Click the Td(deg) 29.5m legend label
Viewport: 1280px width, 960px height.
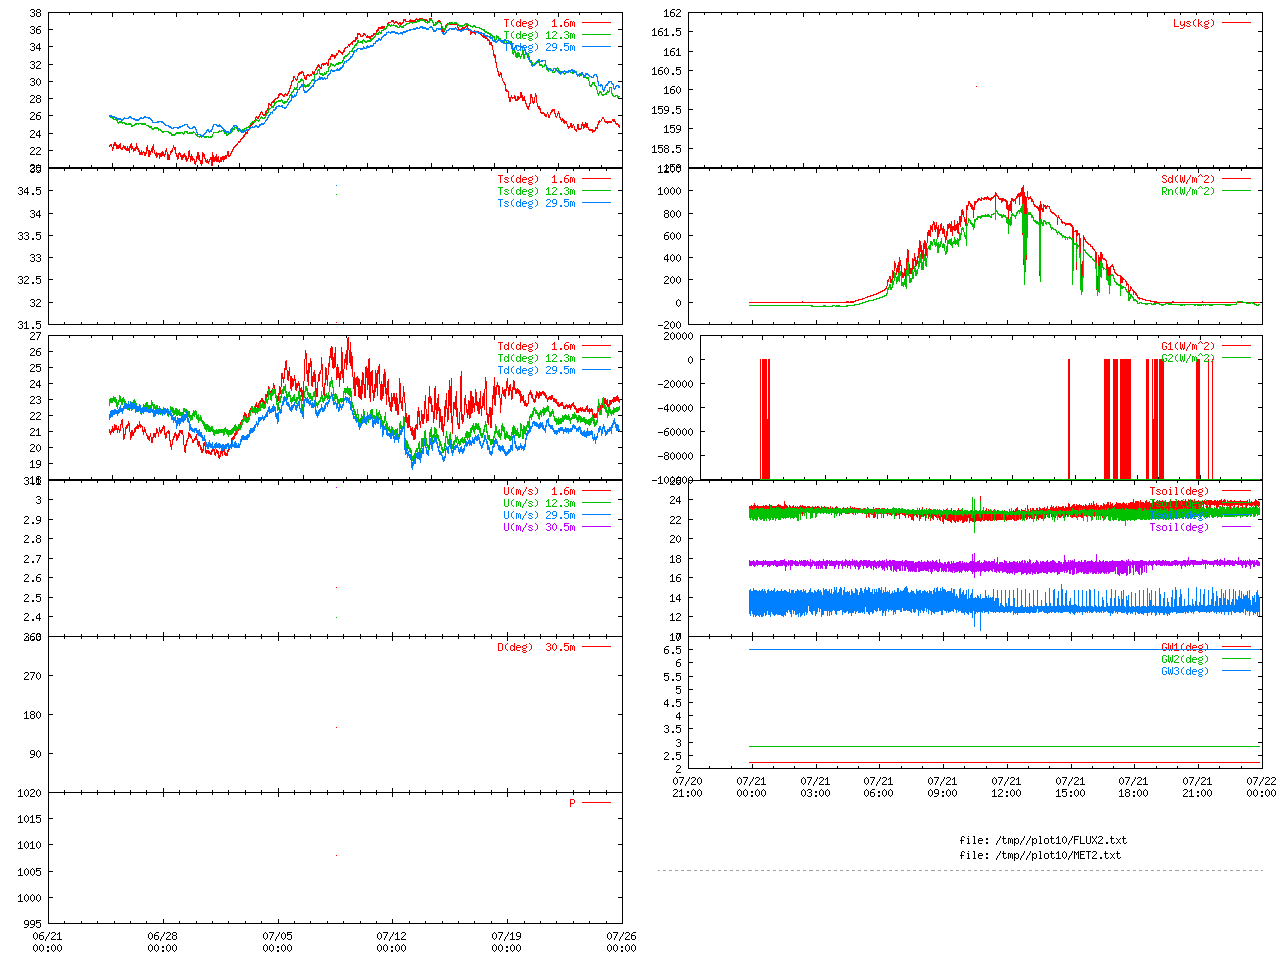536,370
